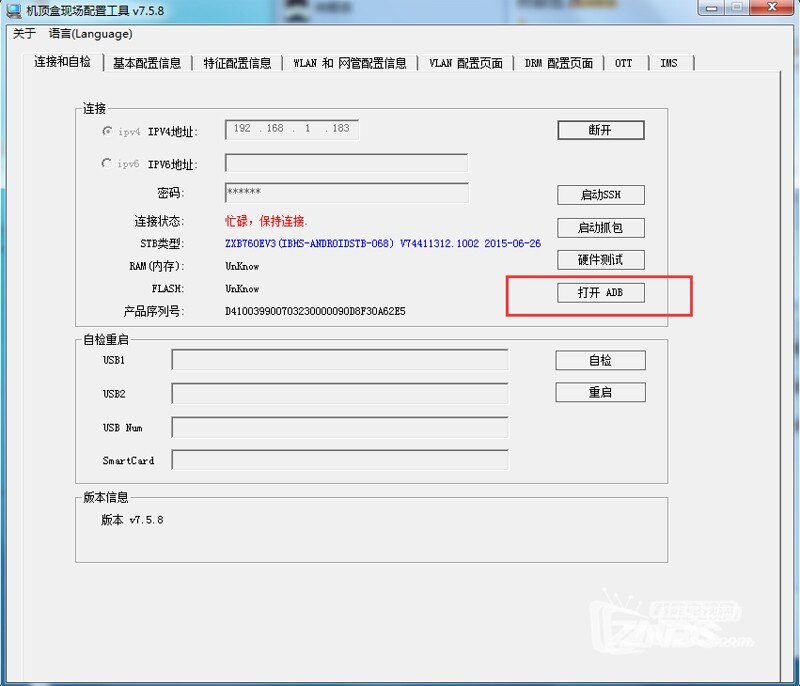This screenshot has width=800, height=686.
Task: Open the WLAN 和 网管配置信息 tab
Action: click(350, 63)
